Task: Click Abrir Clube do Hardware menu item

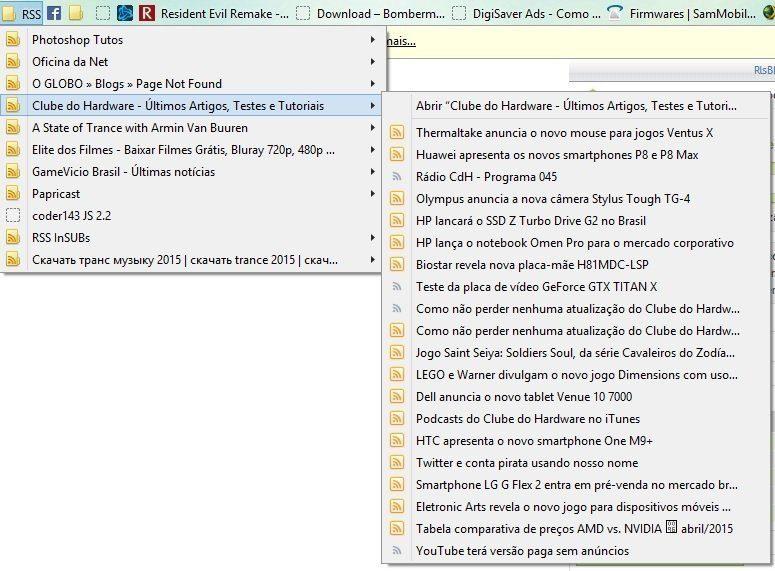Action: (576, 106)
